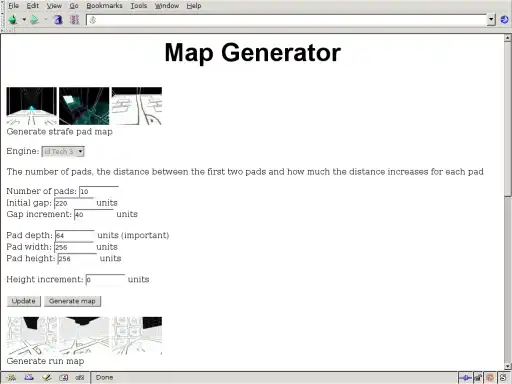Click the second run map thumbnail
The height and width of the screenshot is (384, 512).
click(x=84, y=336)
